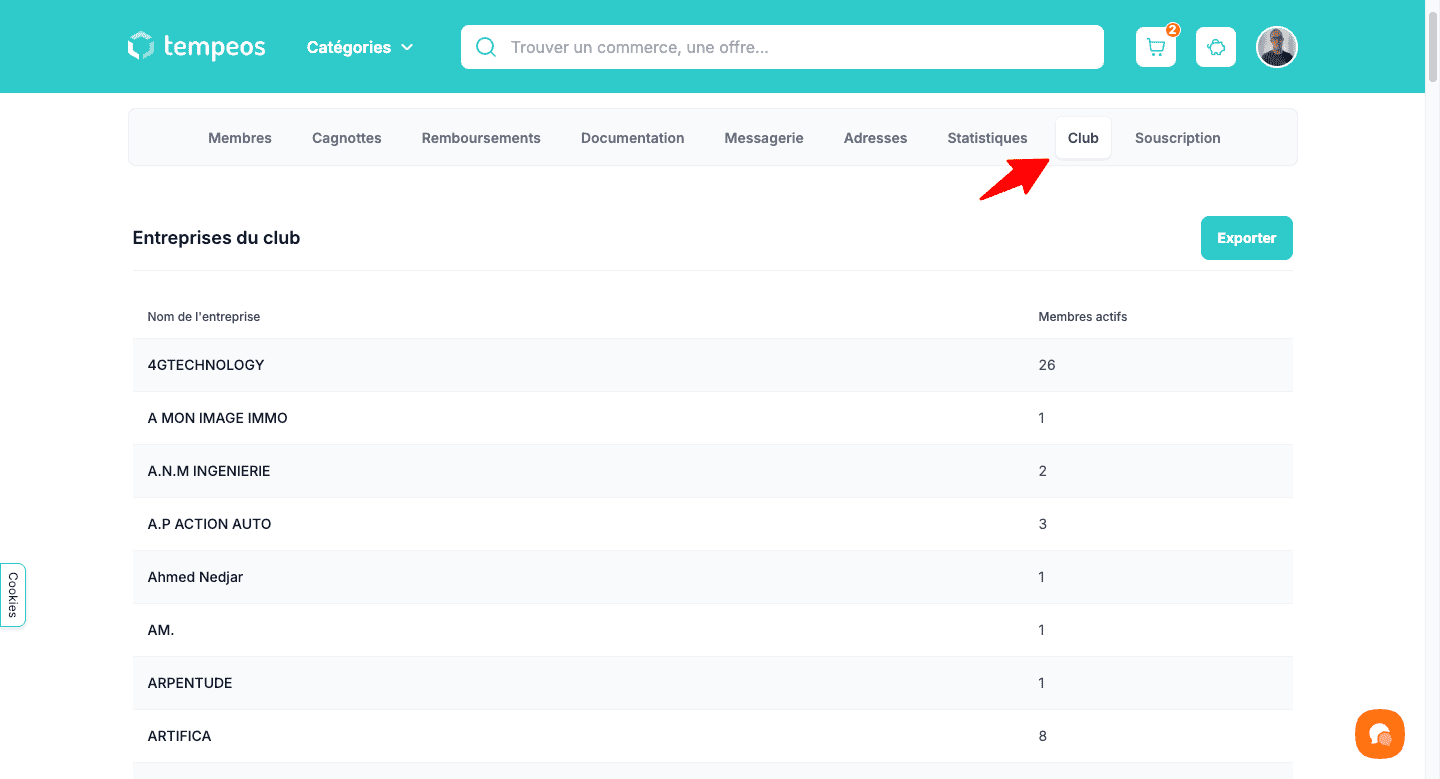Switch to the Adresses tab
This screenshot has width=1440, height=779.
(x=875, y=138)
